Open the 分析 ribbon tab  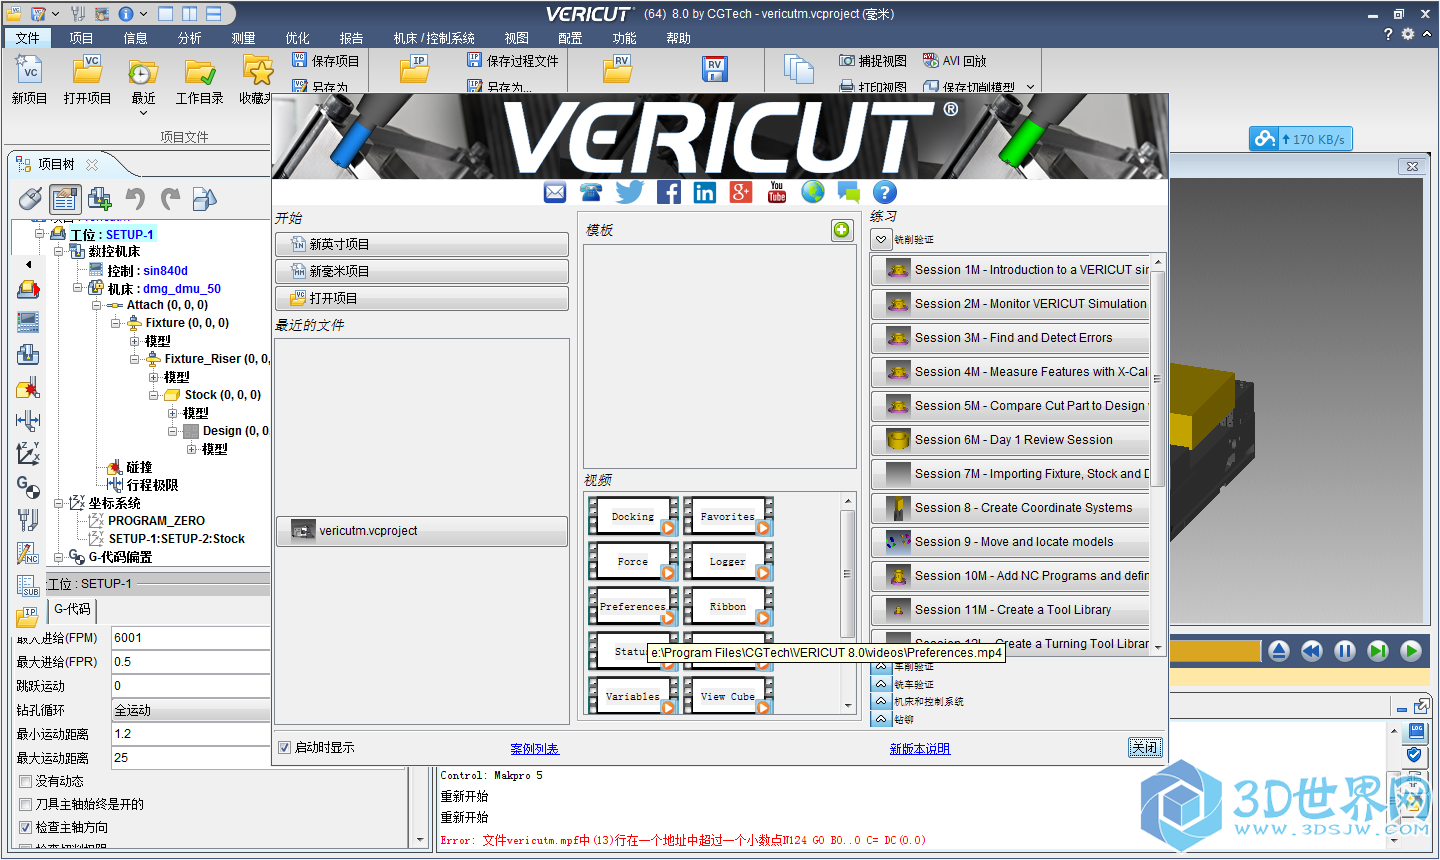pyautogui.click(x=189, y=38)
